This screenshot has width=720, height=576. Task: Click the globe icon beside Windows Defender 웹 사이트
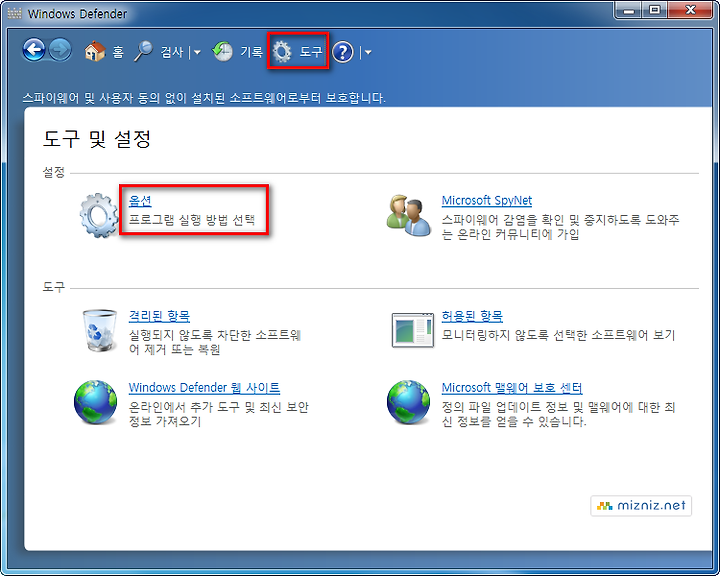[x=96, y=402]
